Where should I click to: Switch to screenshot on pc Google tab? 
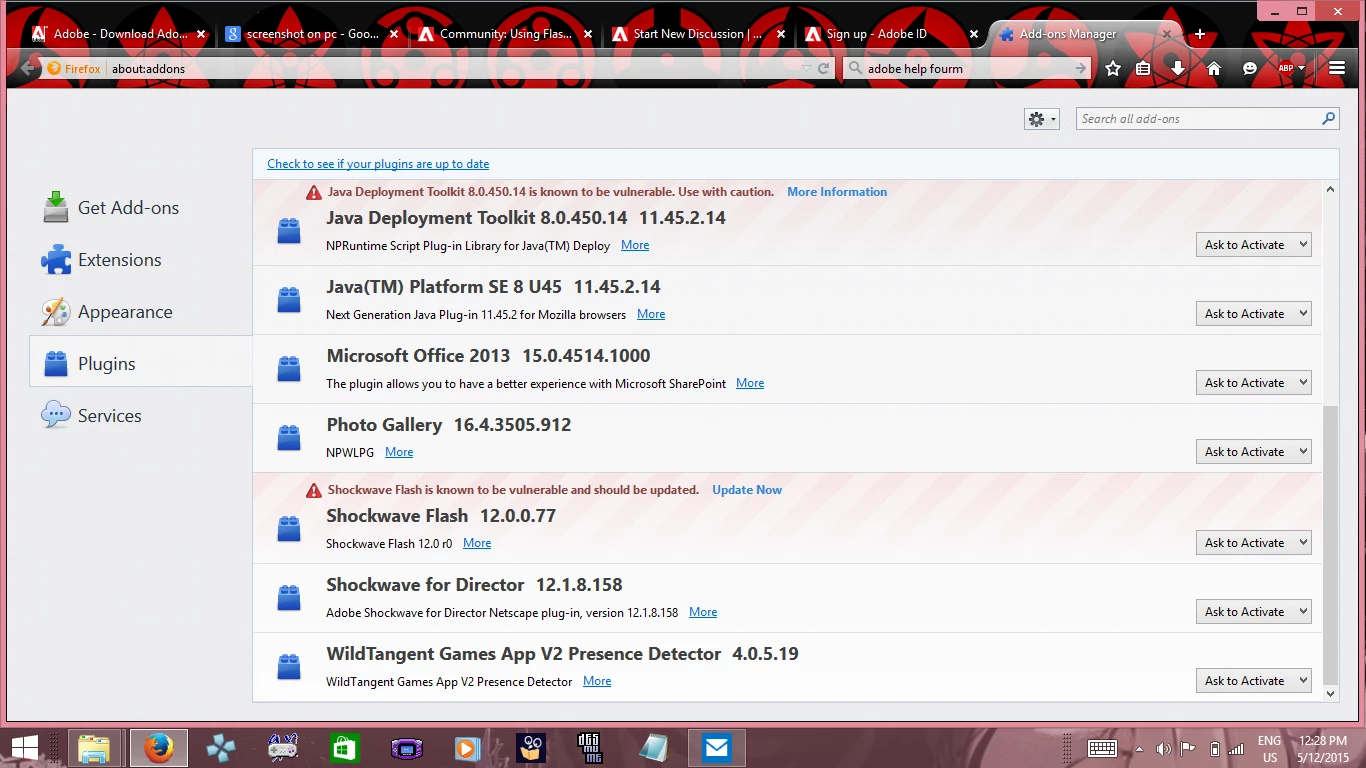tap(311, 34)
